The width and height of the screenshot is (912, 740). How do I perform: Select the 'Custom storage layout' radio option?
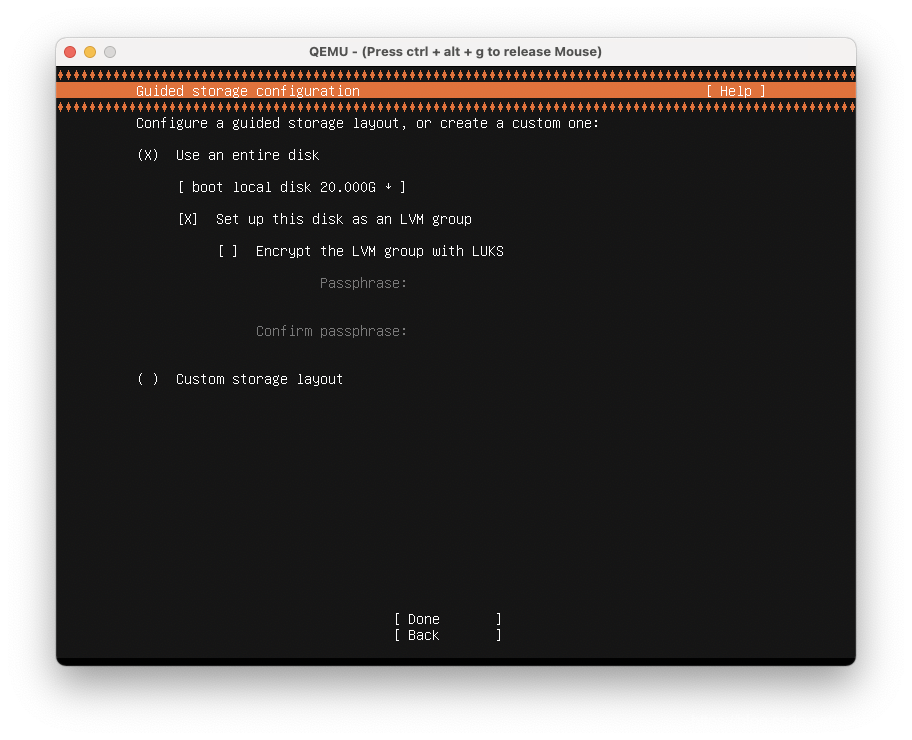(148, 379)
